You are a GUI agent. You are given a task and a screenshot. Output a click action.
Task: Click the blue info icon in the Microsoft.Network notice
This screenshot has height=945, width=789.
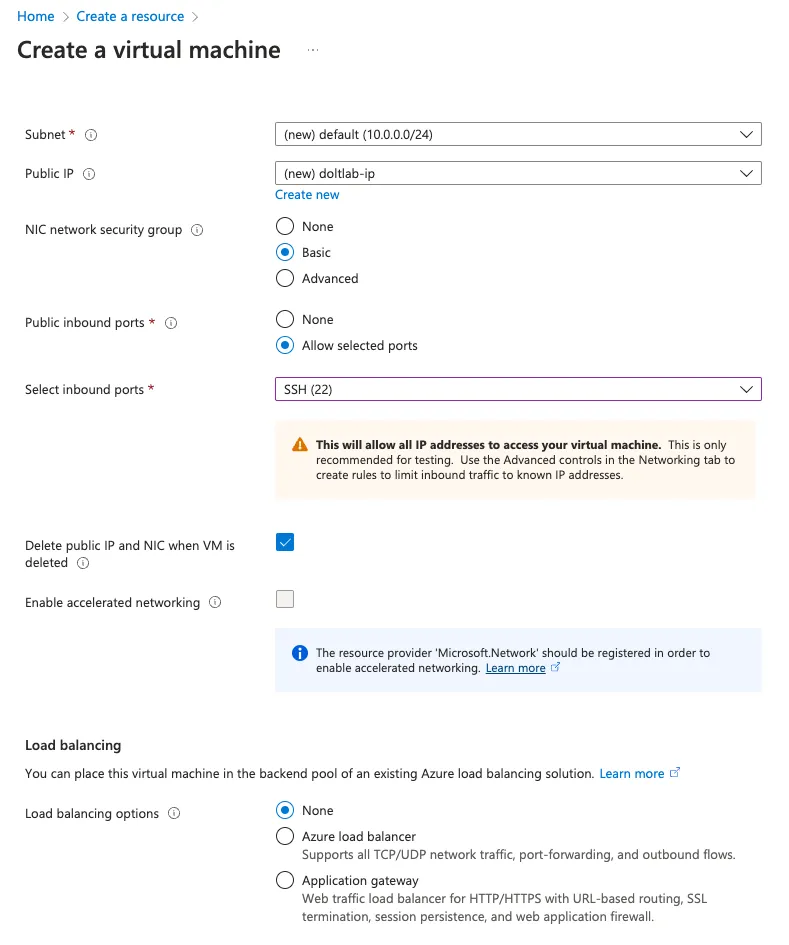pos(299,653)
